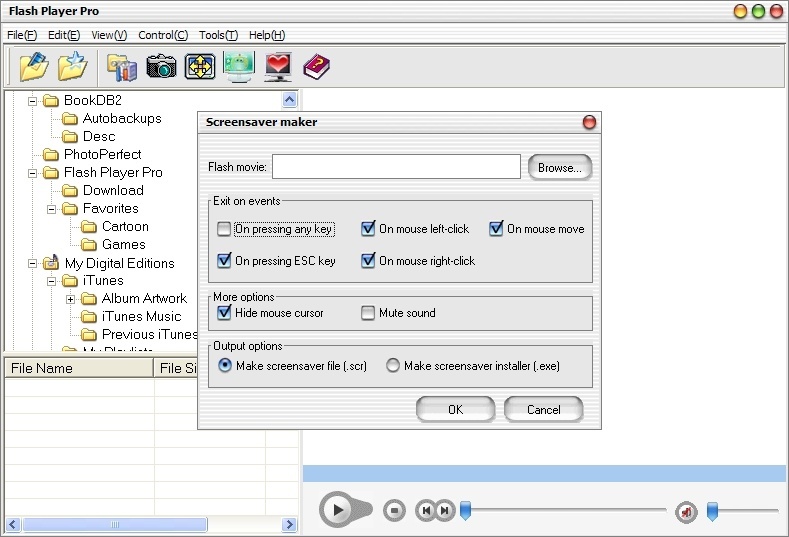Click the stop playback button
This screenshot has width=789, height=537.
tap(394, 510)
